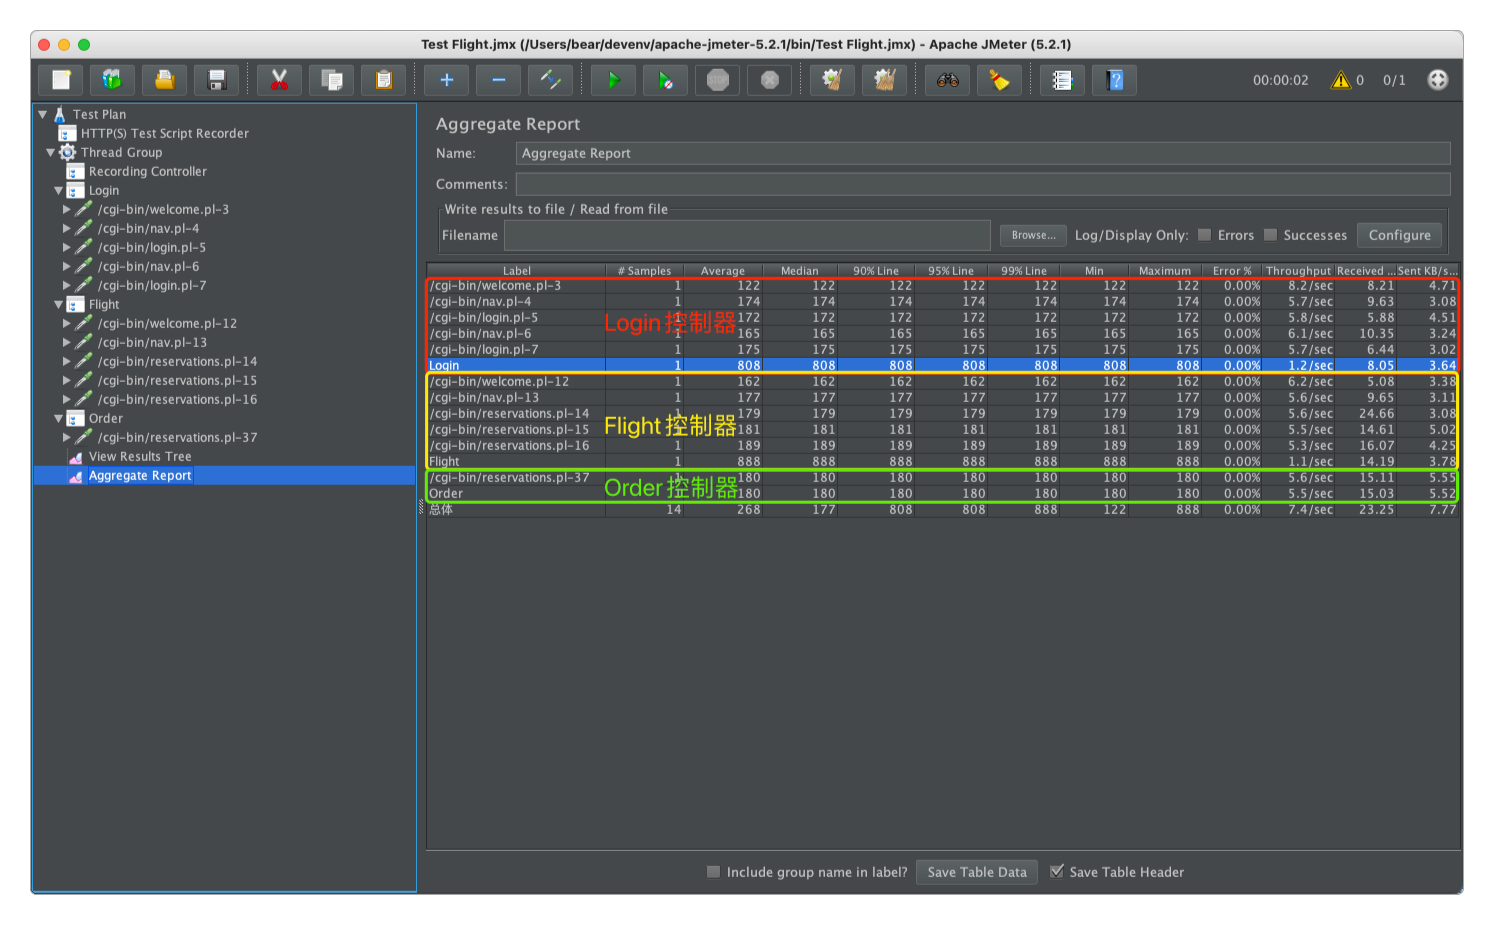Click the Filename input field
This screenshot has height=925, width=1494.
(747, 235)
